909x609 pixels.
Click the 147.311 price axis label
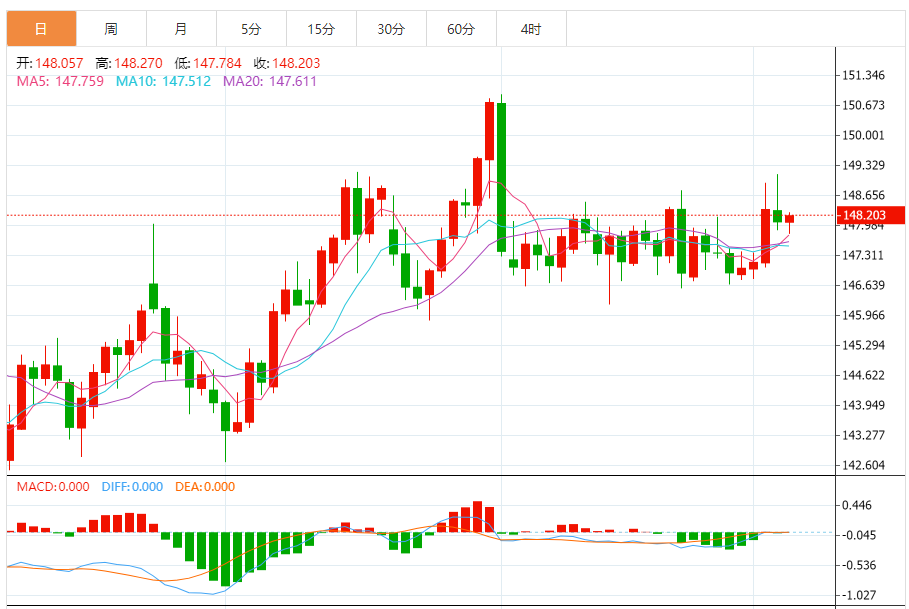(864, 255)
